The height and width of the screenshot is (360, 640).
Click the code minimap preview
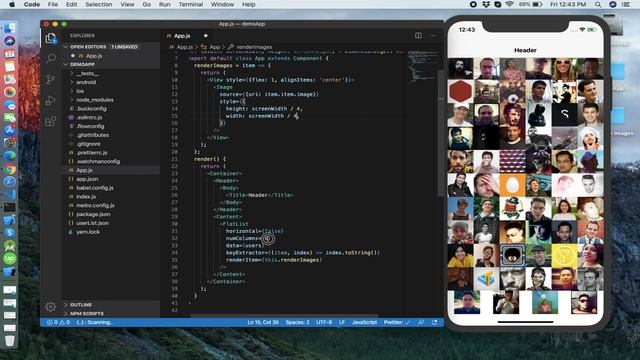(423, 65)
